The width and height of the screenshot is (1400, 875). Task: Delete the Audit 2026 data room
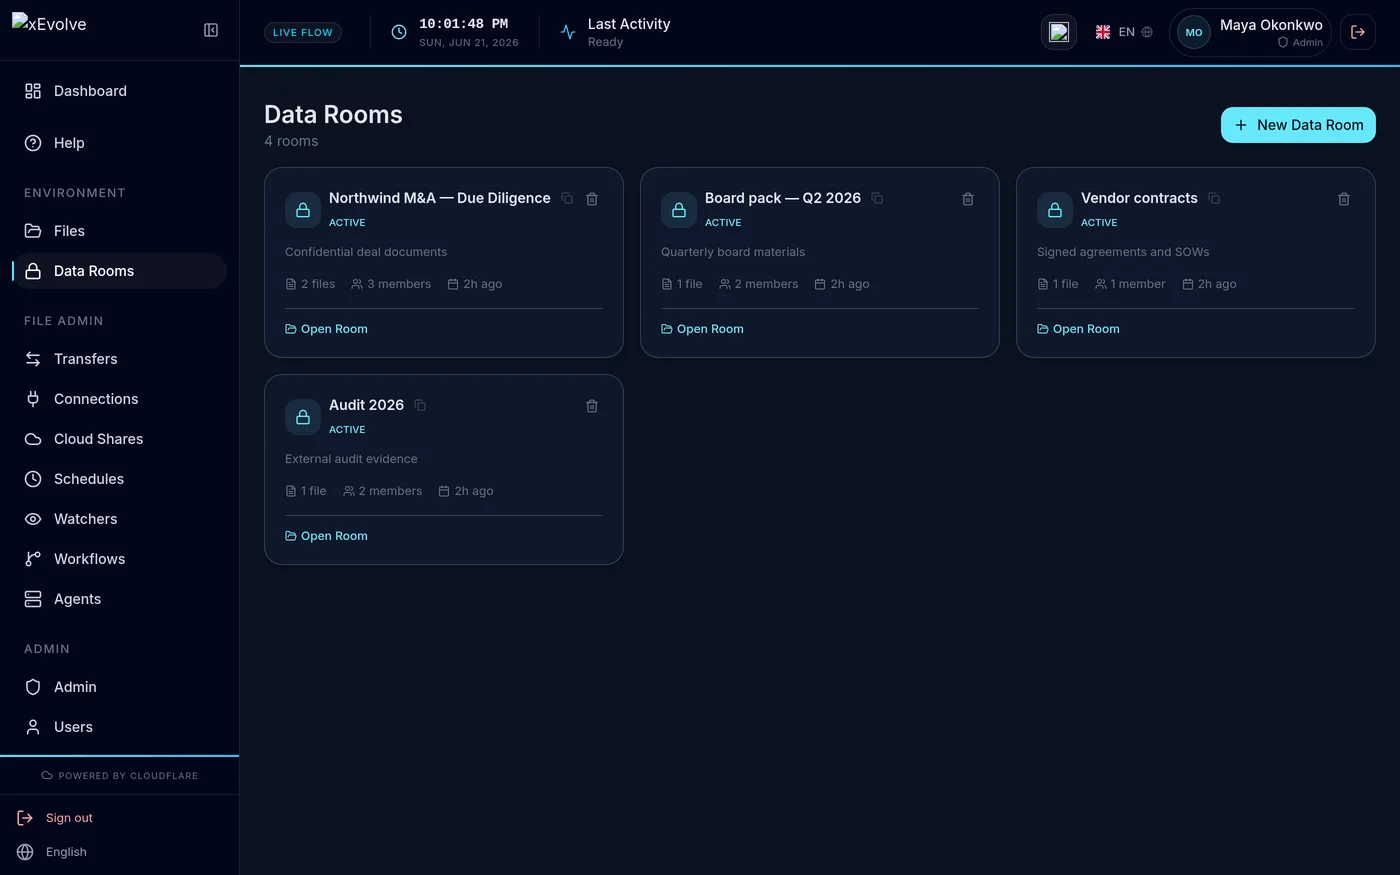click(592, 406)
